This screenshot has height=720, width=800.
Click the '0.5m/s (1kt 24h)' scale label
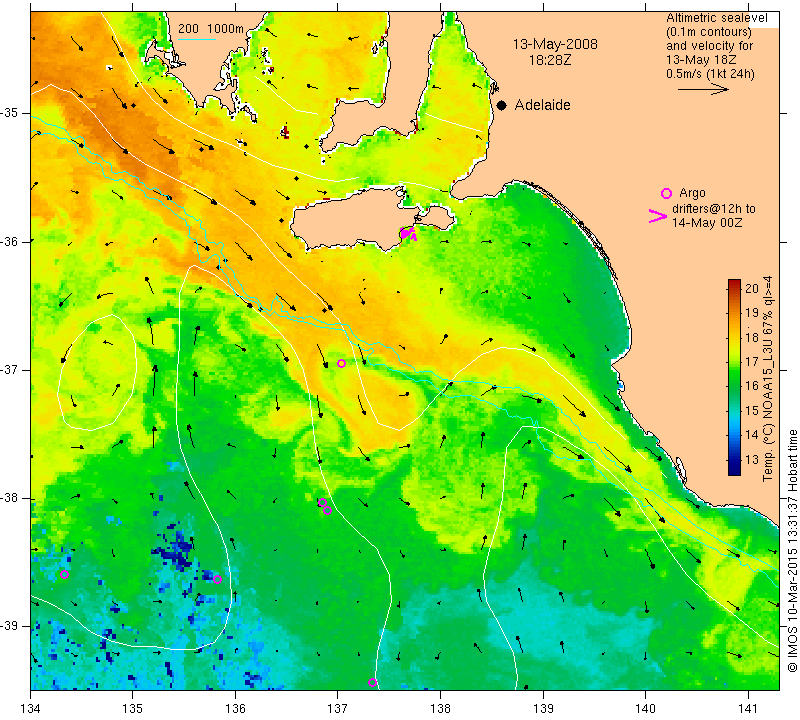tap(710, 73)
